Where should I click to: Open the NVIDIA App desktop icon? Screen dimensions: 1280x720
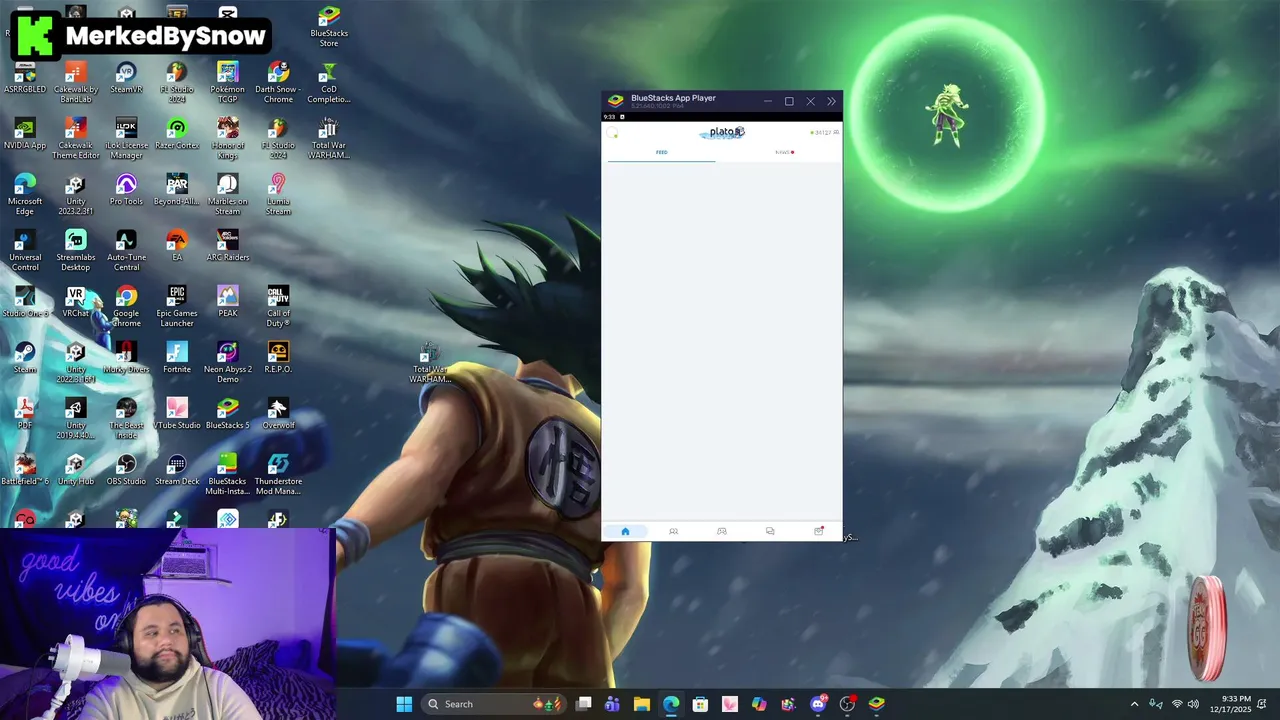[x=25, y=134]
